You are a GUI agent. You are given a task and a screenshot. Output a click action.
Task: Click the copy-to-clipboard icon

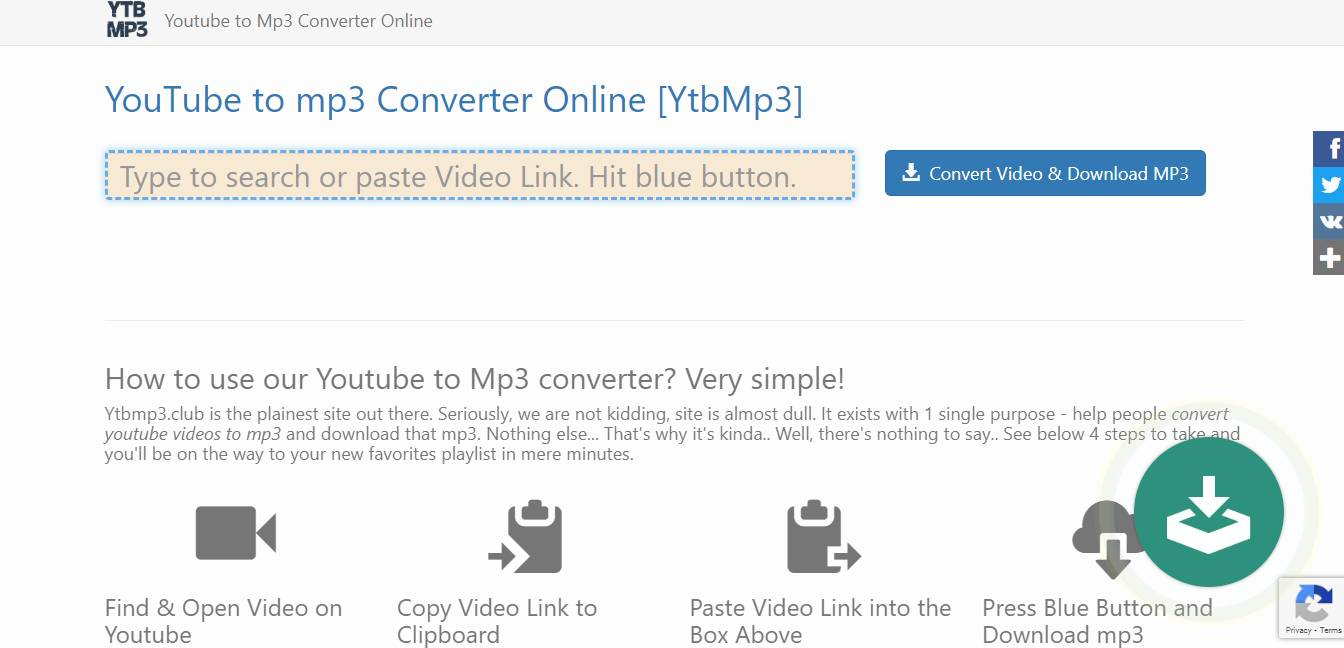[525, 536]
